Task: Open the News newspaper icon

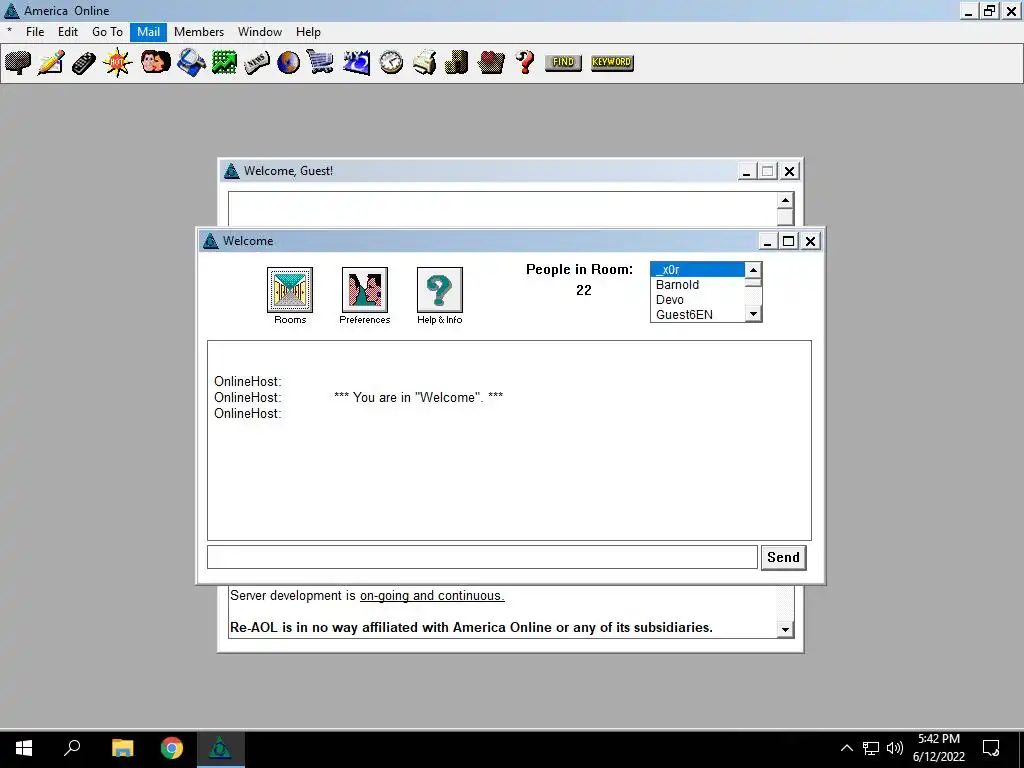Action: coord(257,63)
